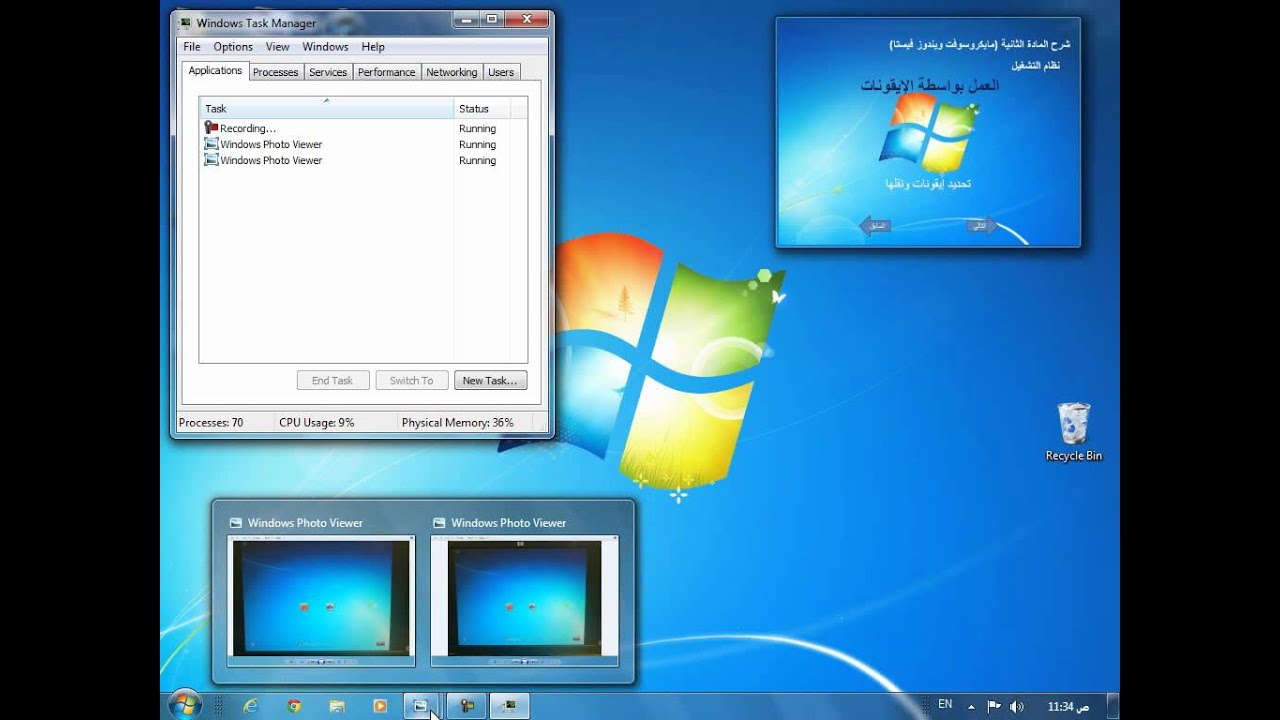Screen dimensions: 1280x720
Task: Select the Recording... task row
Action: coord(363,129)
